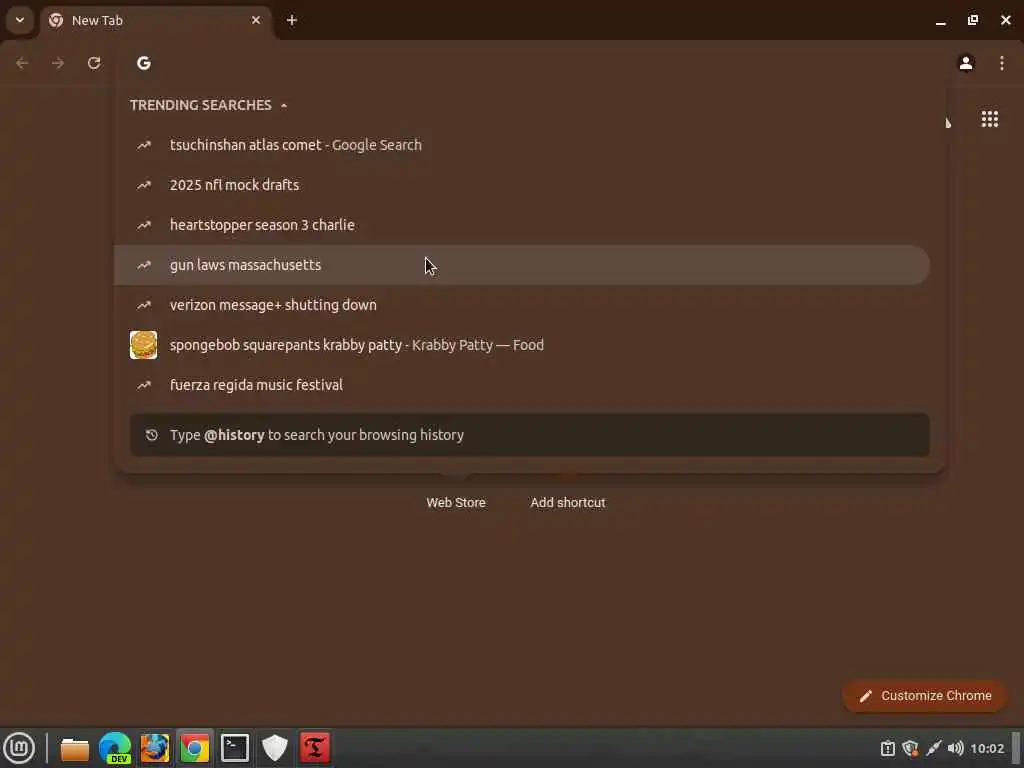The height and width of the screenshot is (768, 1024).
Task: Click the Krabby Patty burger thumbnail
Action: coord(144,345)
